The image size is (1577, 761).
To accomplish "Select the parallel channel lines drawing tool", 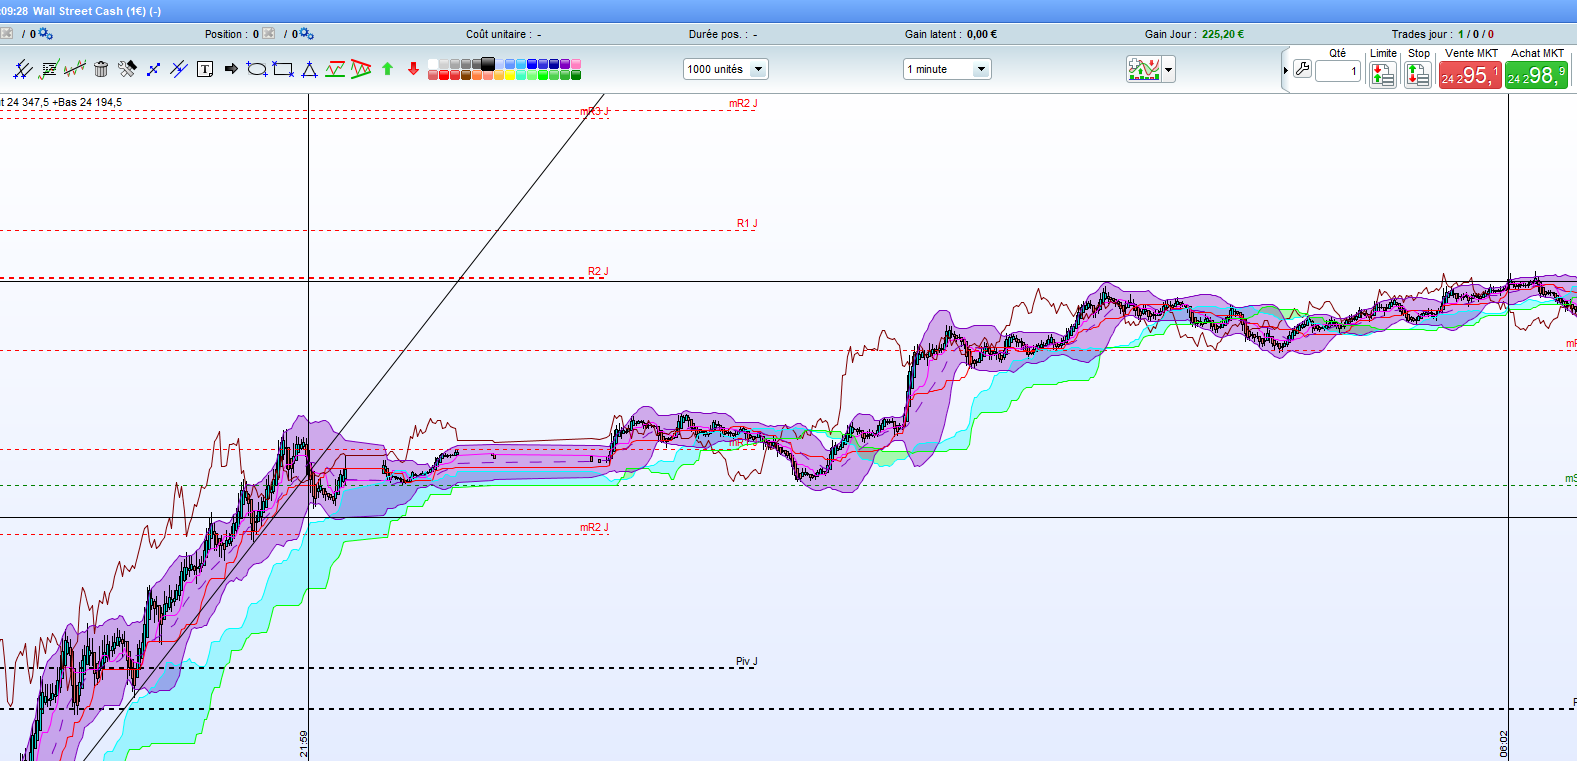I will point(23,69).
